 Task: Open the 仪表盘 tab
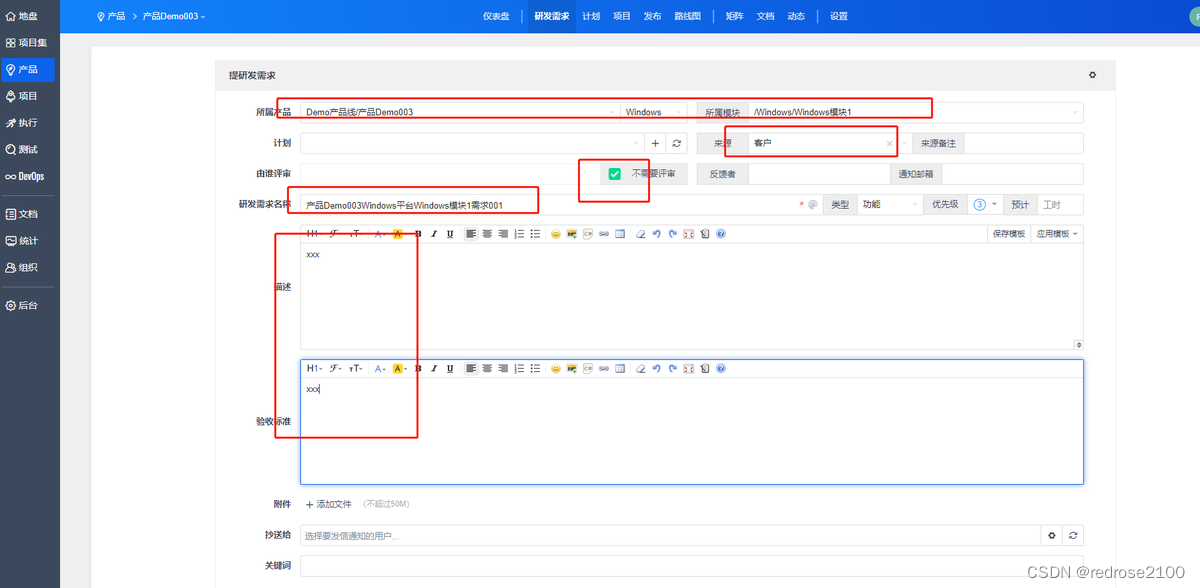(x=496, y=16)
